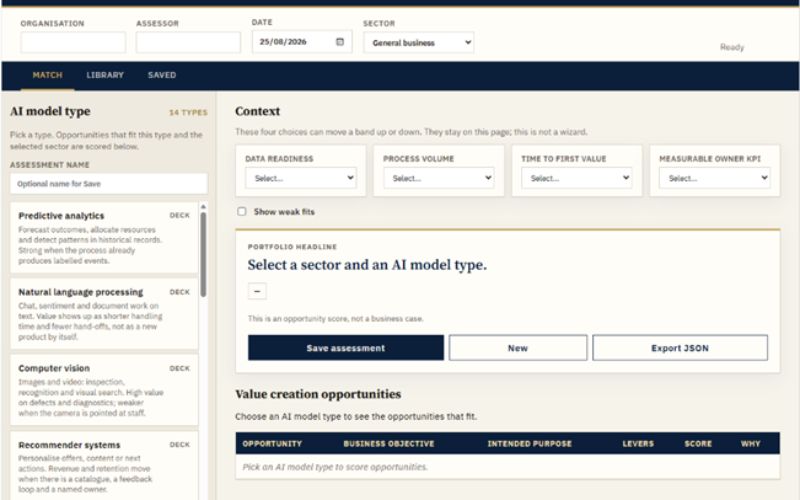Image resolution: width=800 pixels, height=500 pixels.
Task: Click the Intended Purpose column header
Action: pos(530,443)
